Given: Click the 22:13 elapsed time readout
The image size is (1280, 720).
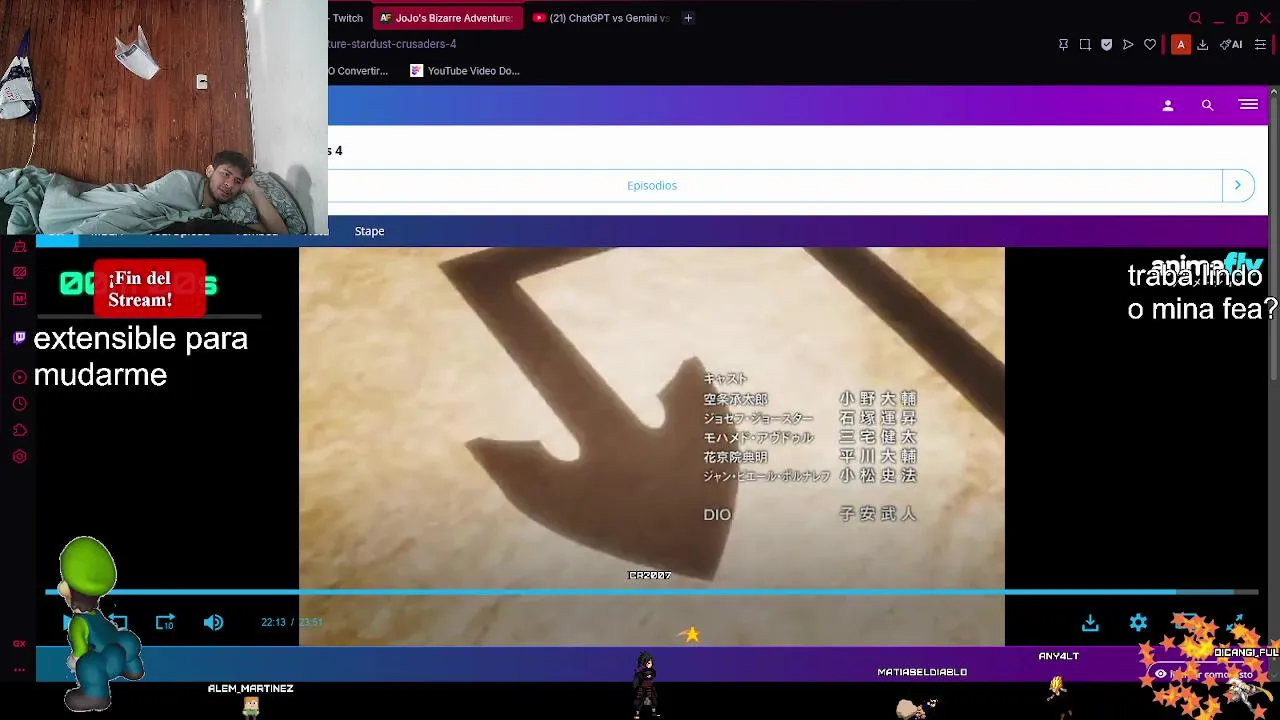Looking at the screenshot, I should click(273, 622).
